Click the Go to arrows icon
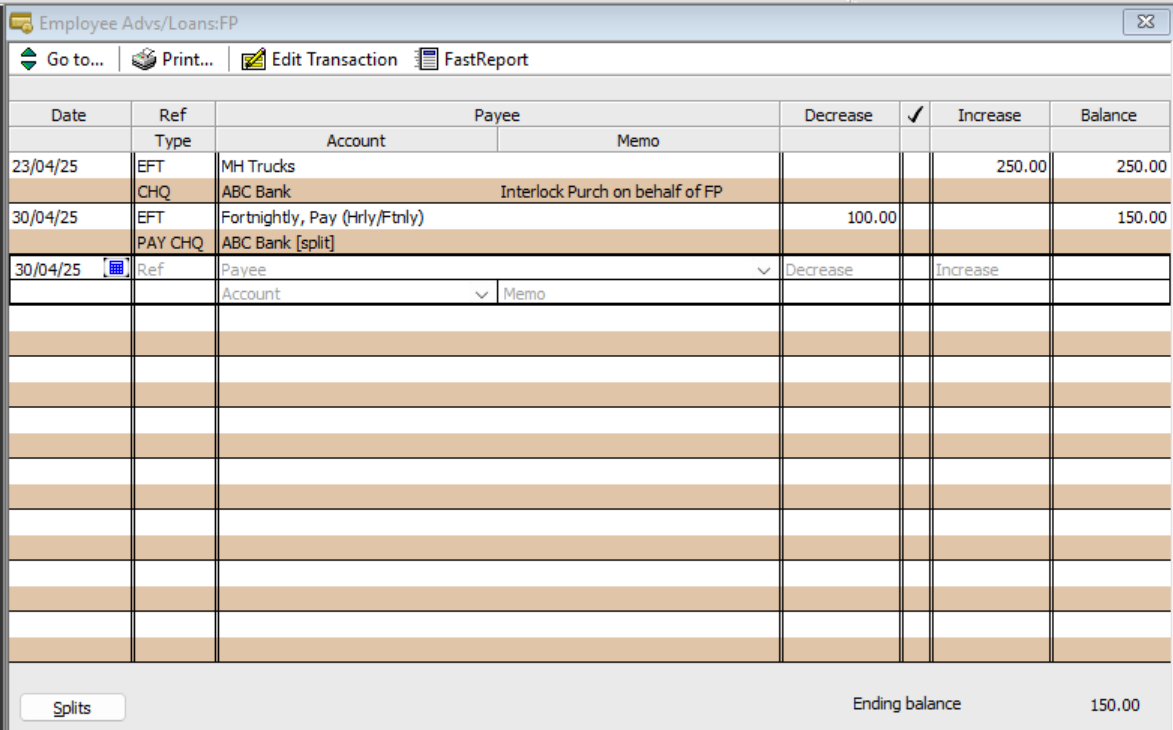 (x=28, y=59)
